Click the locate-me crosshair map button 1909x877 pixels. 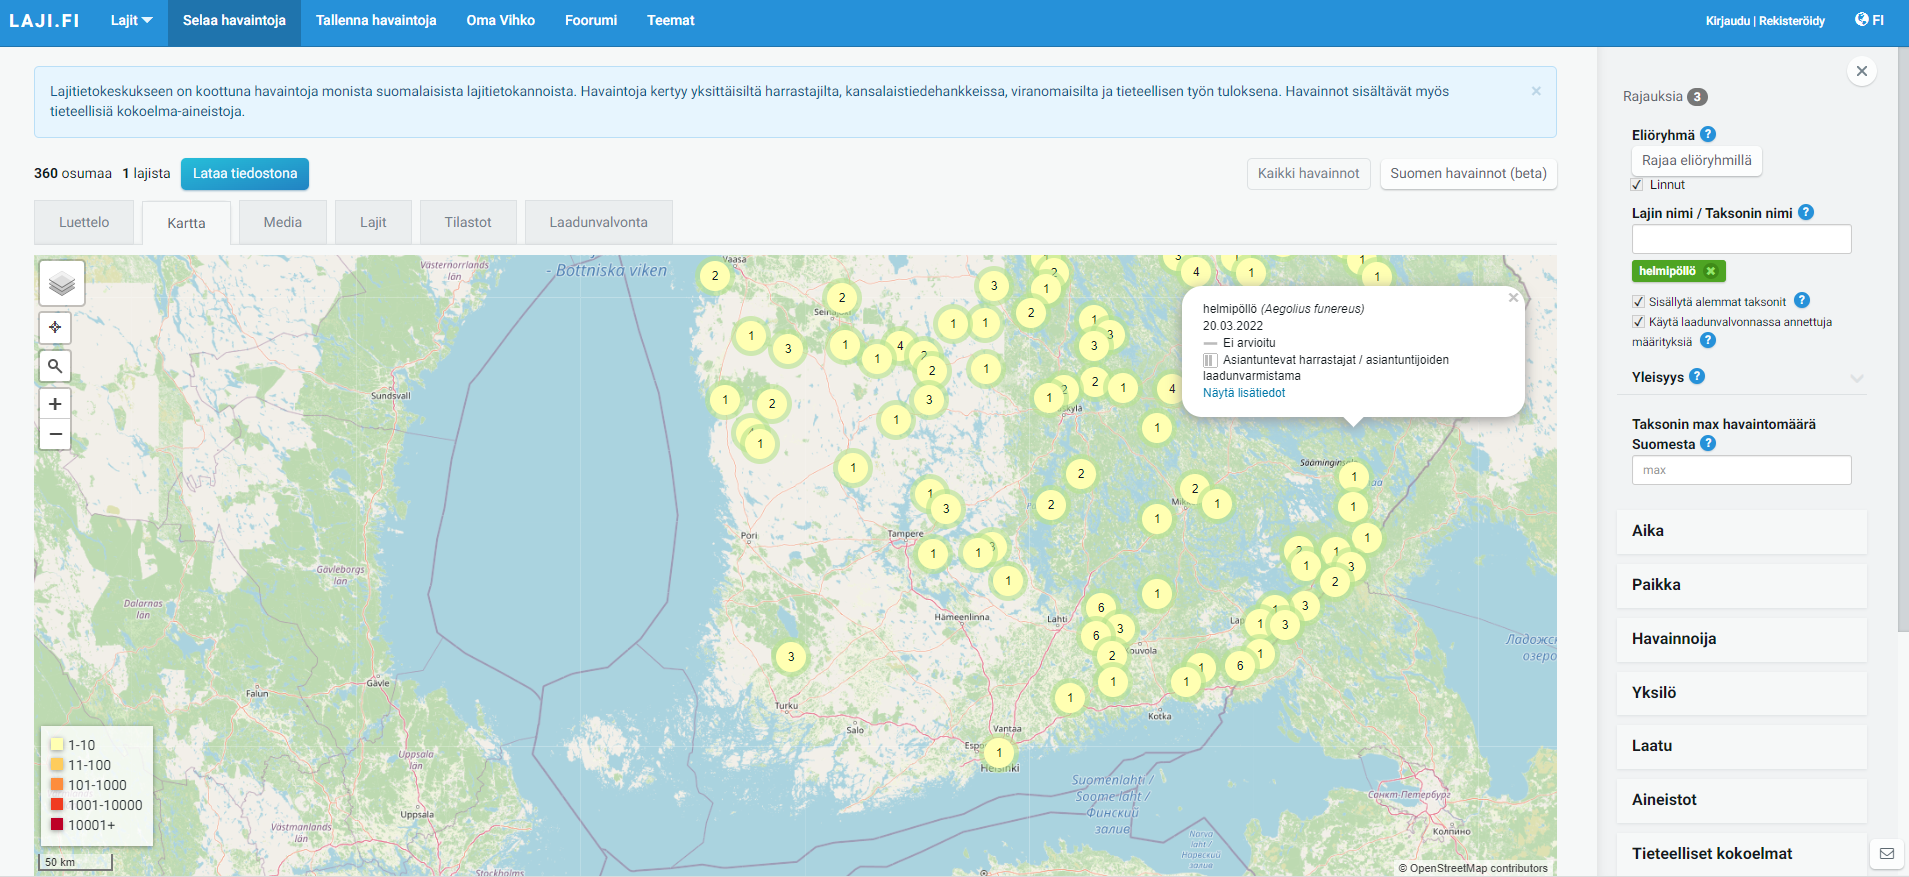pos(55,327)
